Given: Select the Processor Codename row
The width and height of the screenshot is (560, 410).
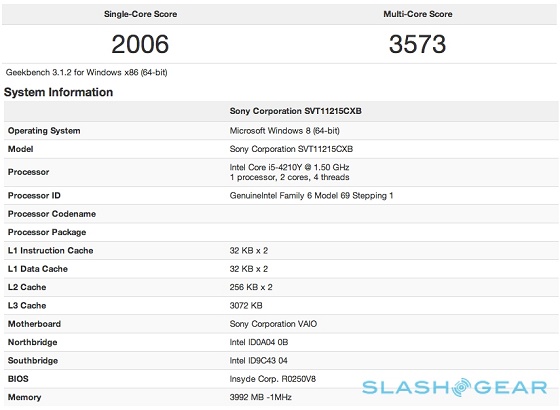Looking at the screenshot, I should click(281, 214).
